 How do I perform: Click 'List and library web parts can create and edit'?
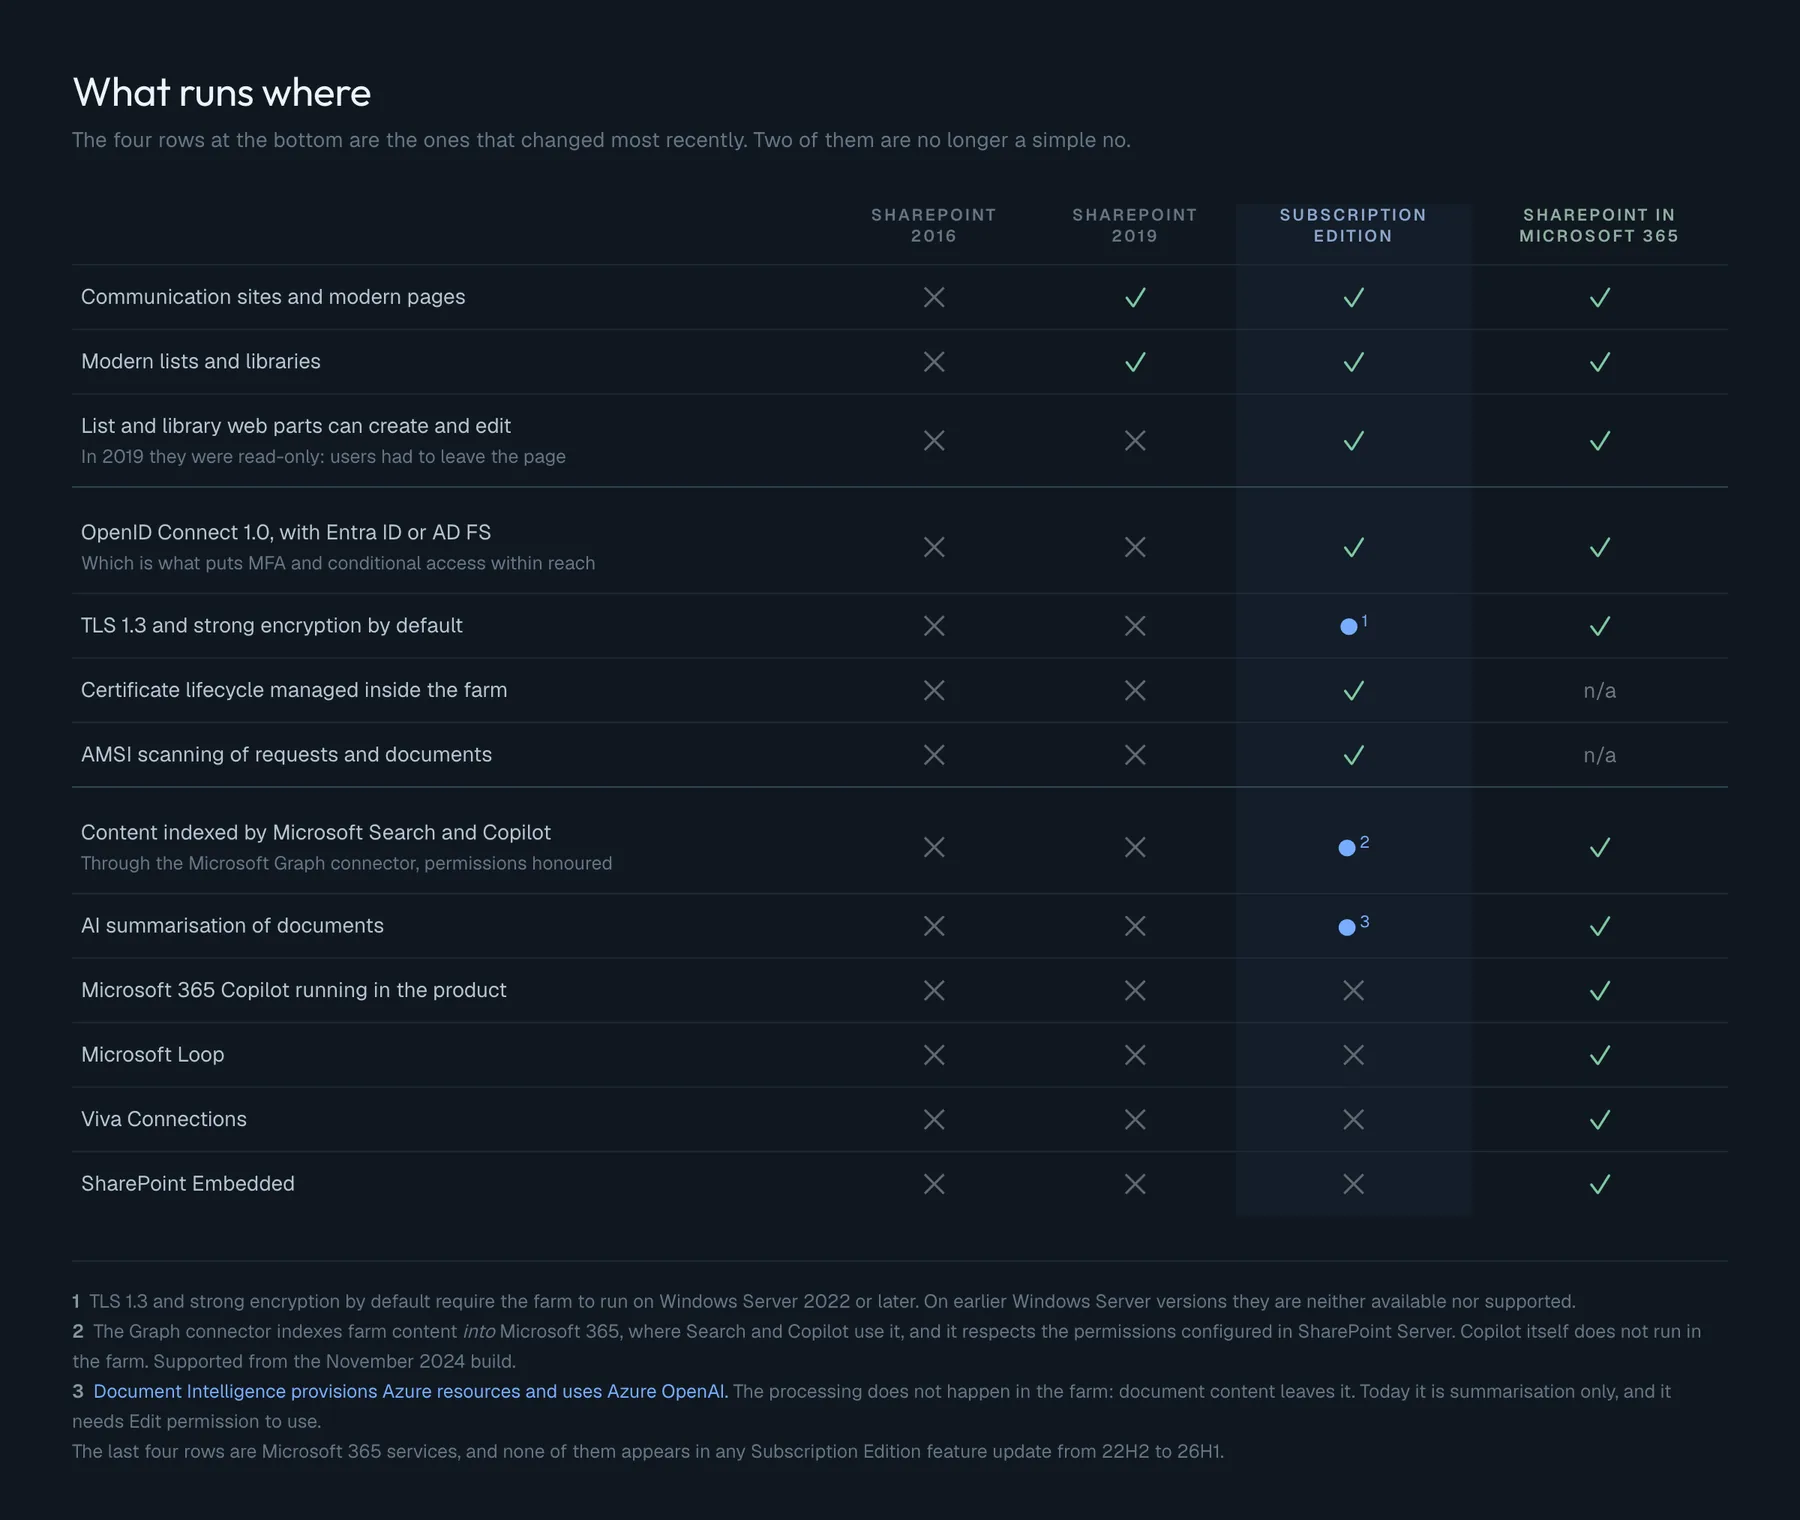296,426
